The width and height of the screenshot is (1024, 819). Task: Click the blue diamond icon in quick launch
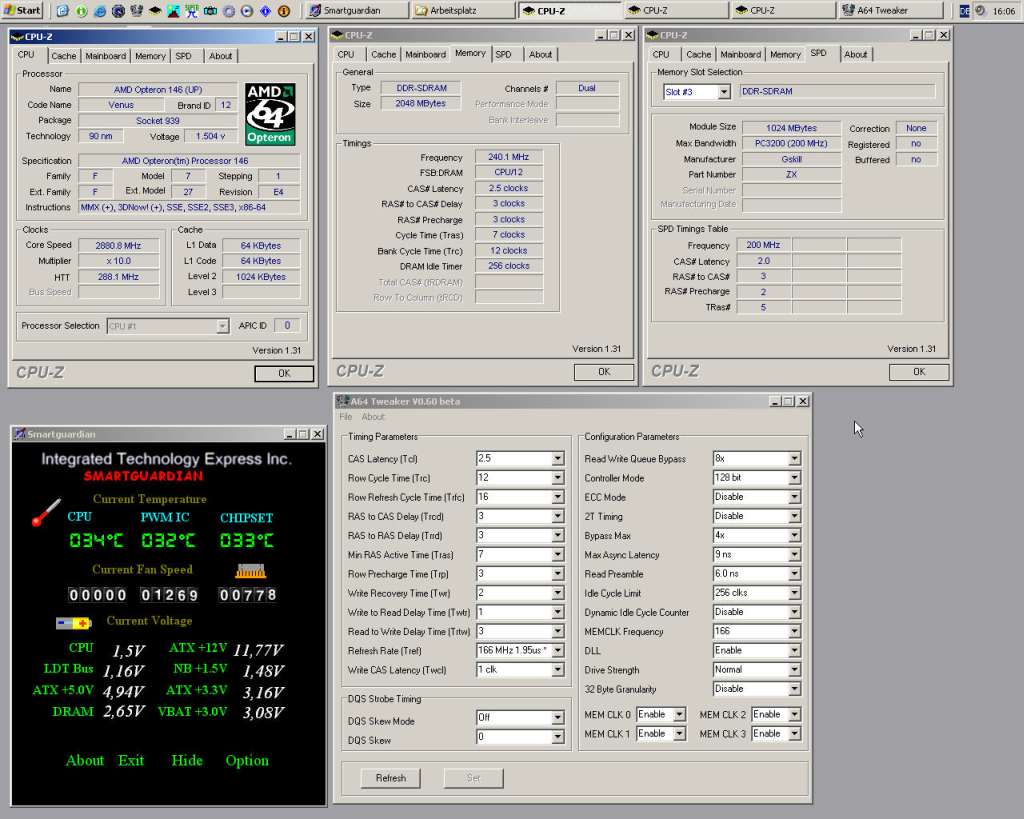pos(266,10)
